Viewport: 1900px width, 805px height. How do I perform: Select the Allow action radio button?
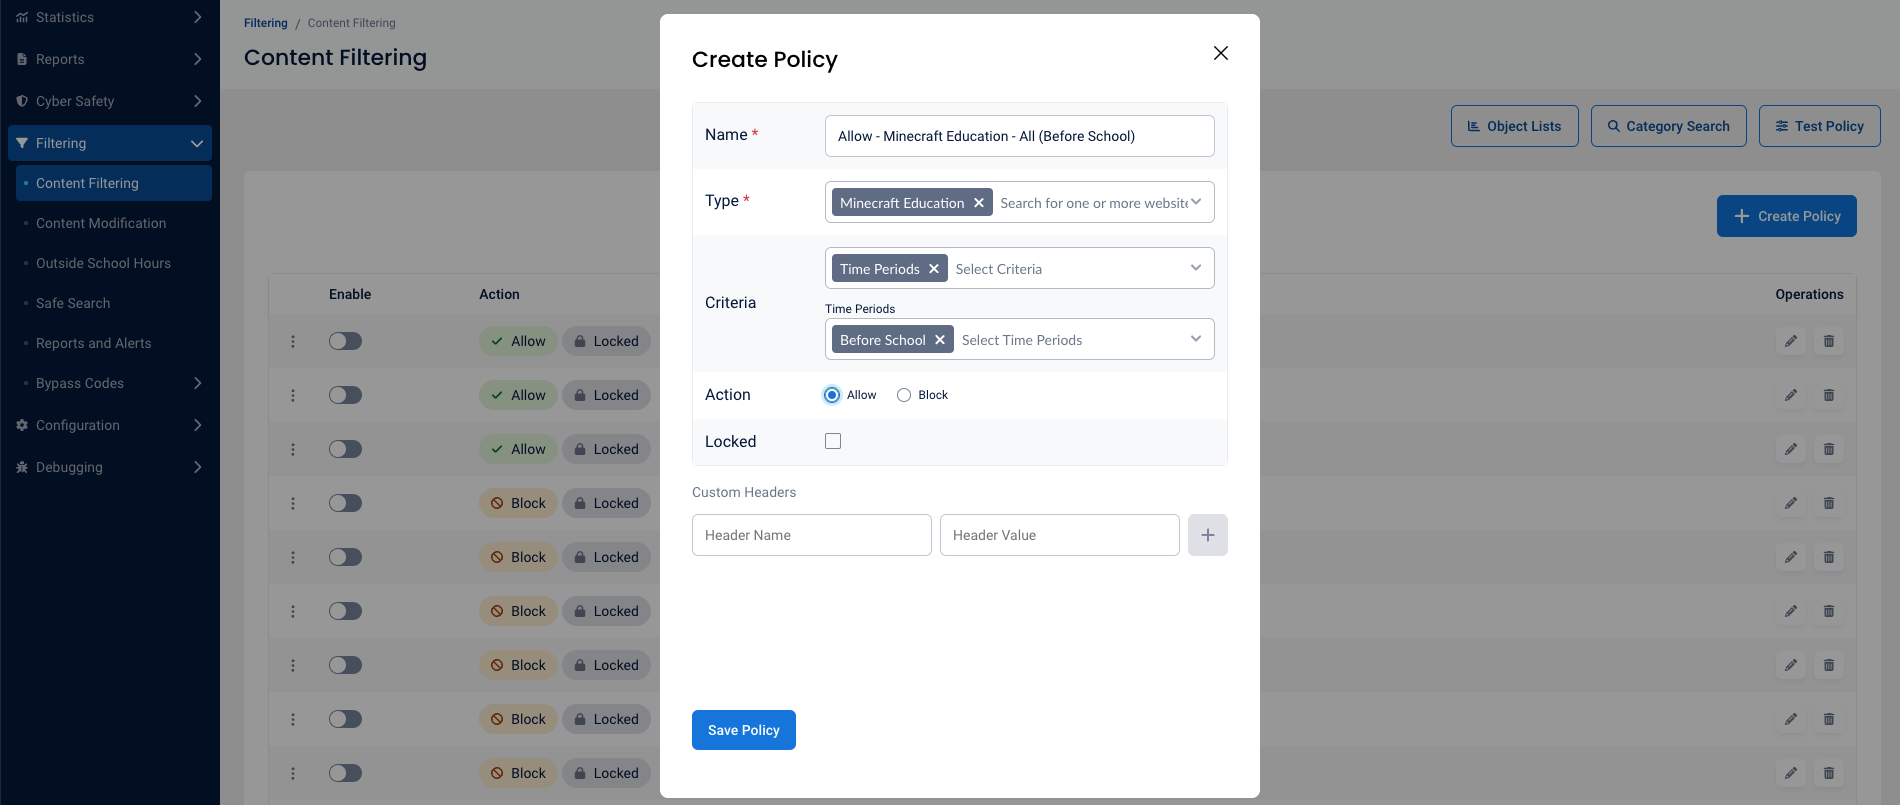pos(832,395)
